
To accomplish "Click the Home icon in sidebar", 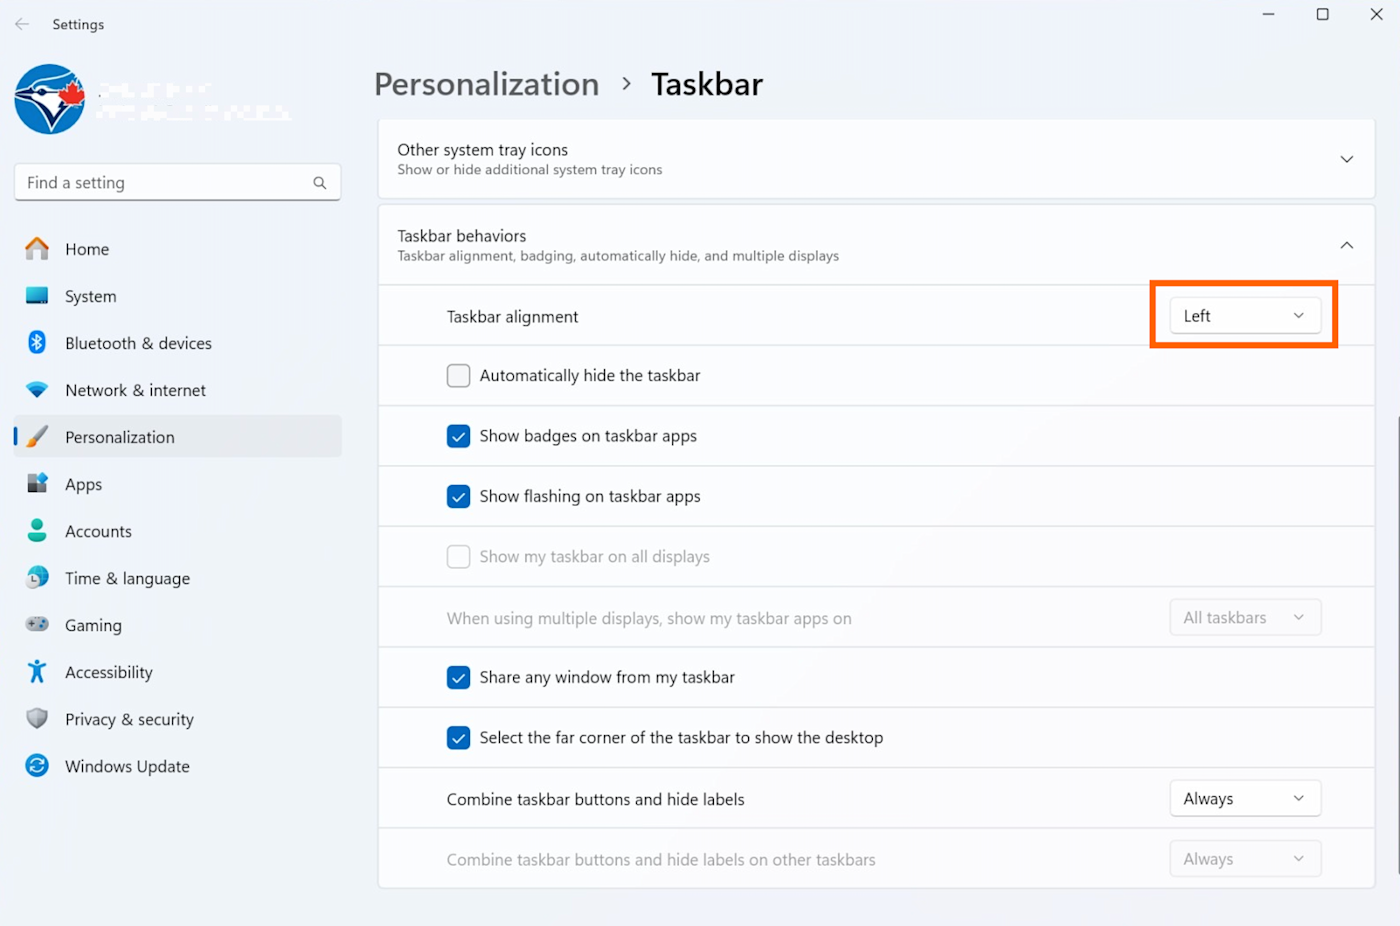I will [37, 249].
